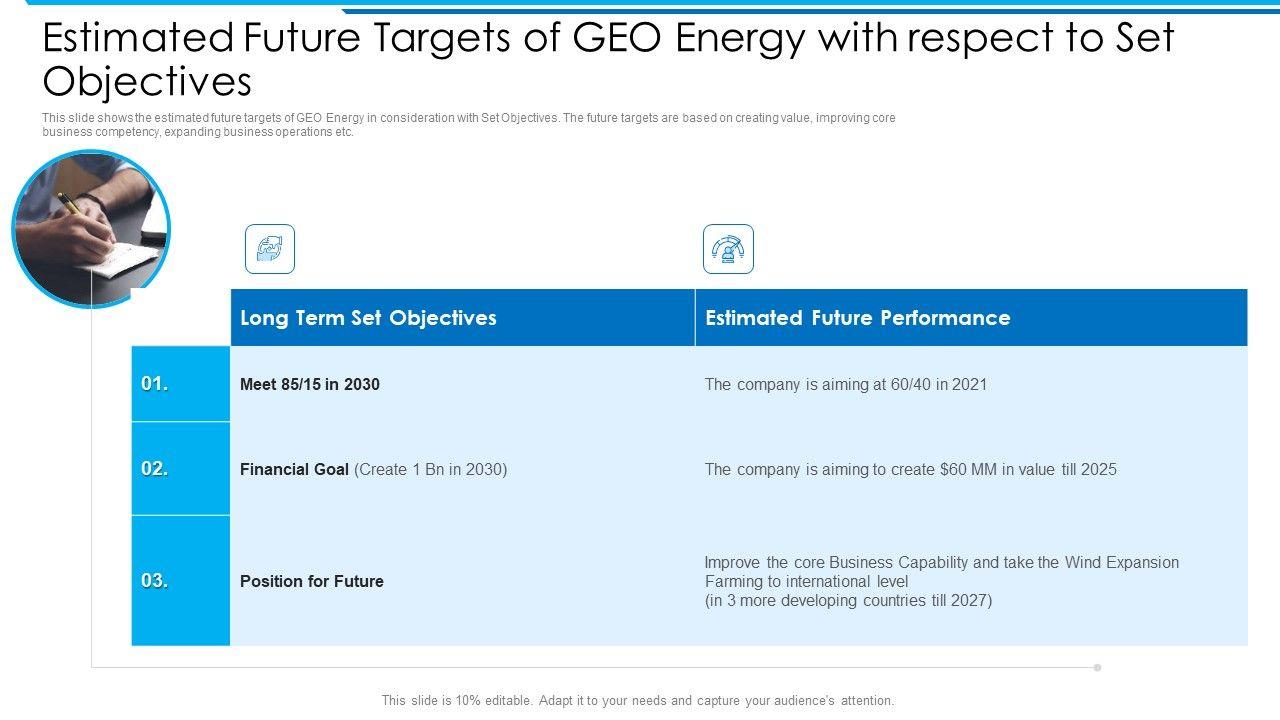
Task: Click the Wind Expansion Farming paragraph
Action: pos(941,581)
